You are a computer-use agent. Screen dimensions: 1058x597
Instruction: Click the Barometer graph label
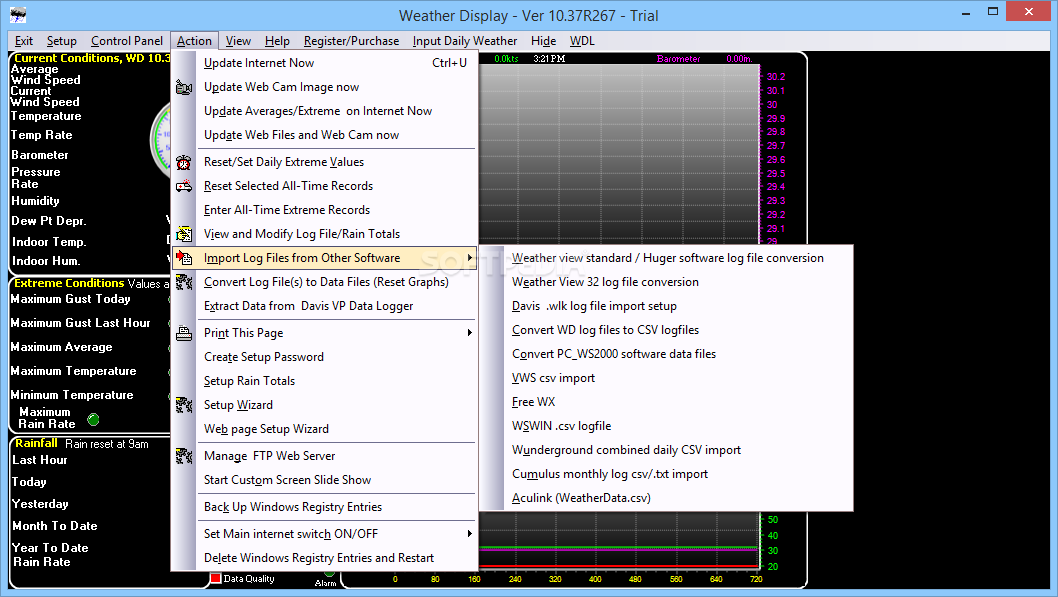(678, 59)
